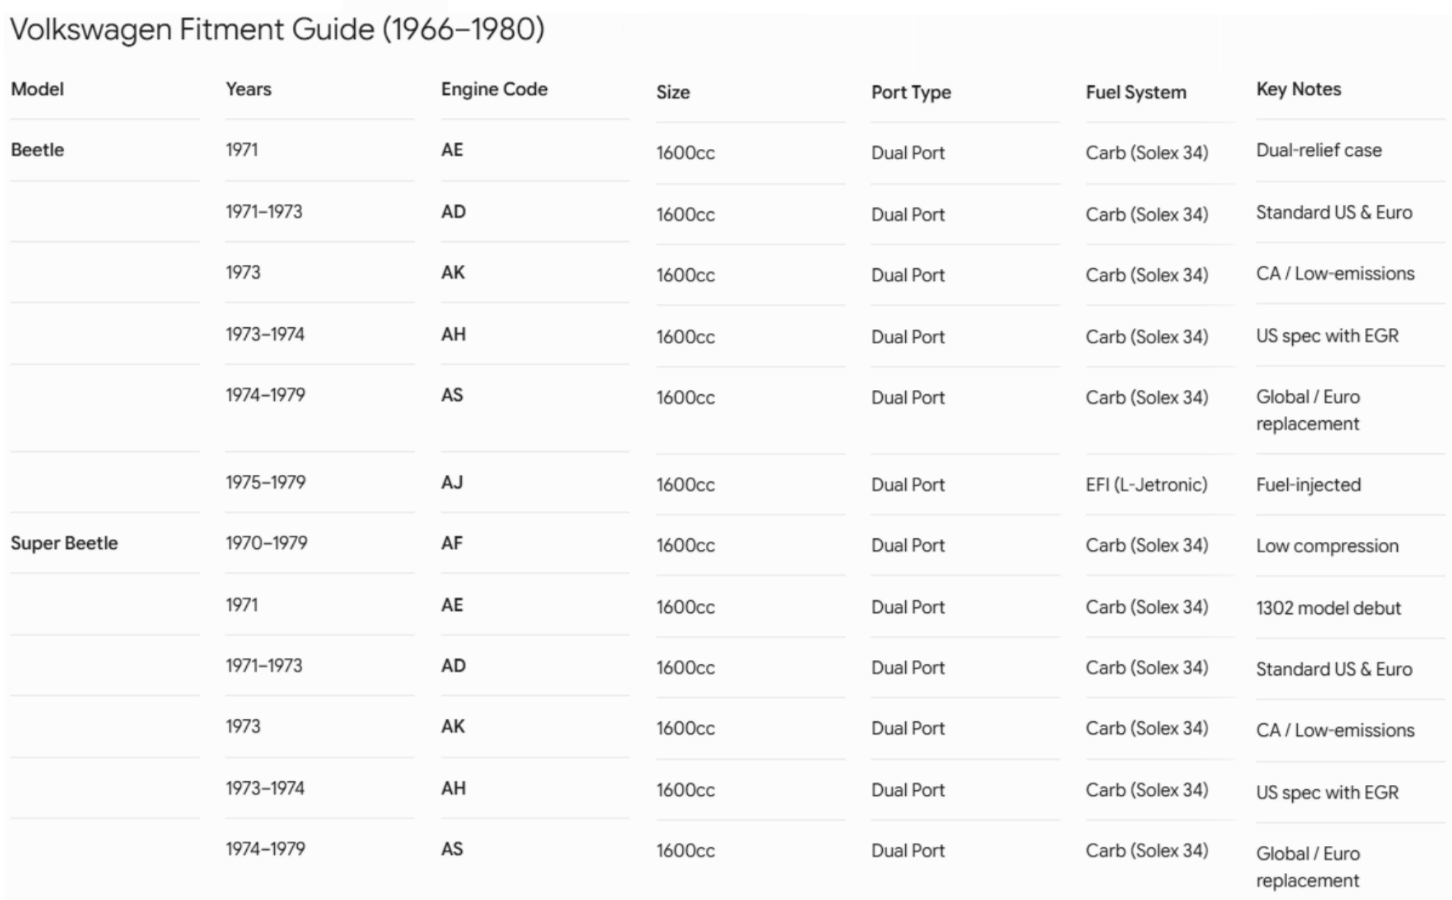Click the Fuel System column header
Viewport: 1452px width, 900px height.
(1136, 92)
